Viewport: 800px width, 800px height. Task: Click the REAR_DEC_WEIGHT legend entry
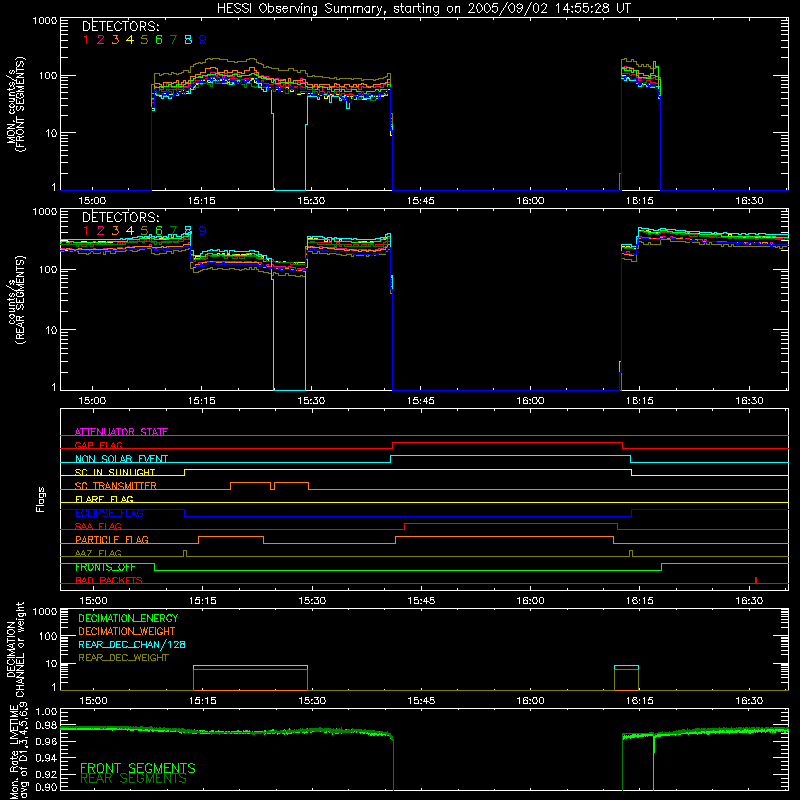(123, 658)
